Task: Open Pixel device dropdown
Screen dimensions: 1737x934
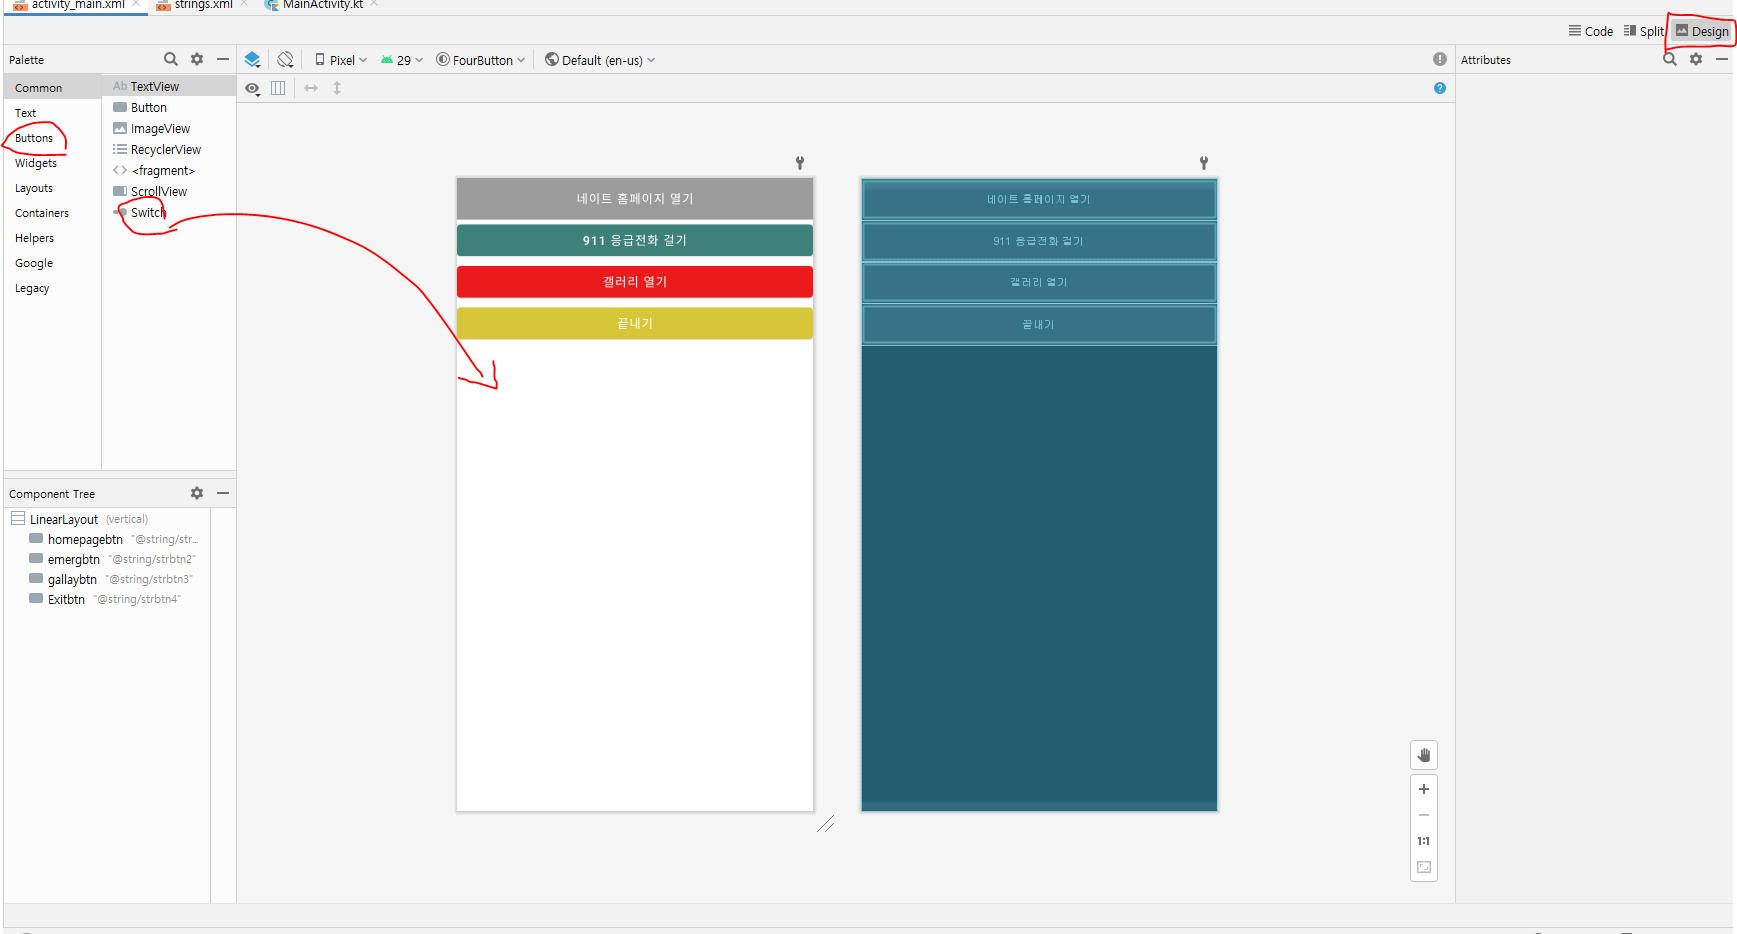Action: (x=341, y=60)
